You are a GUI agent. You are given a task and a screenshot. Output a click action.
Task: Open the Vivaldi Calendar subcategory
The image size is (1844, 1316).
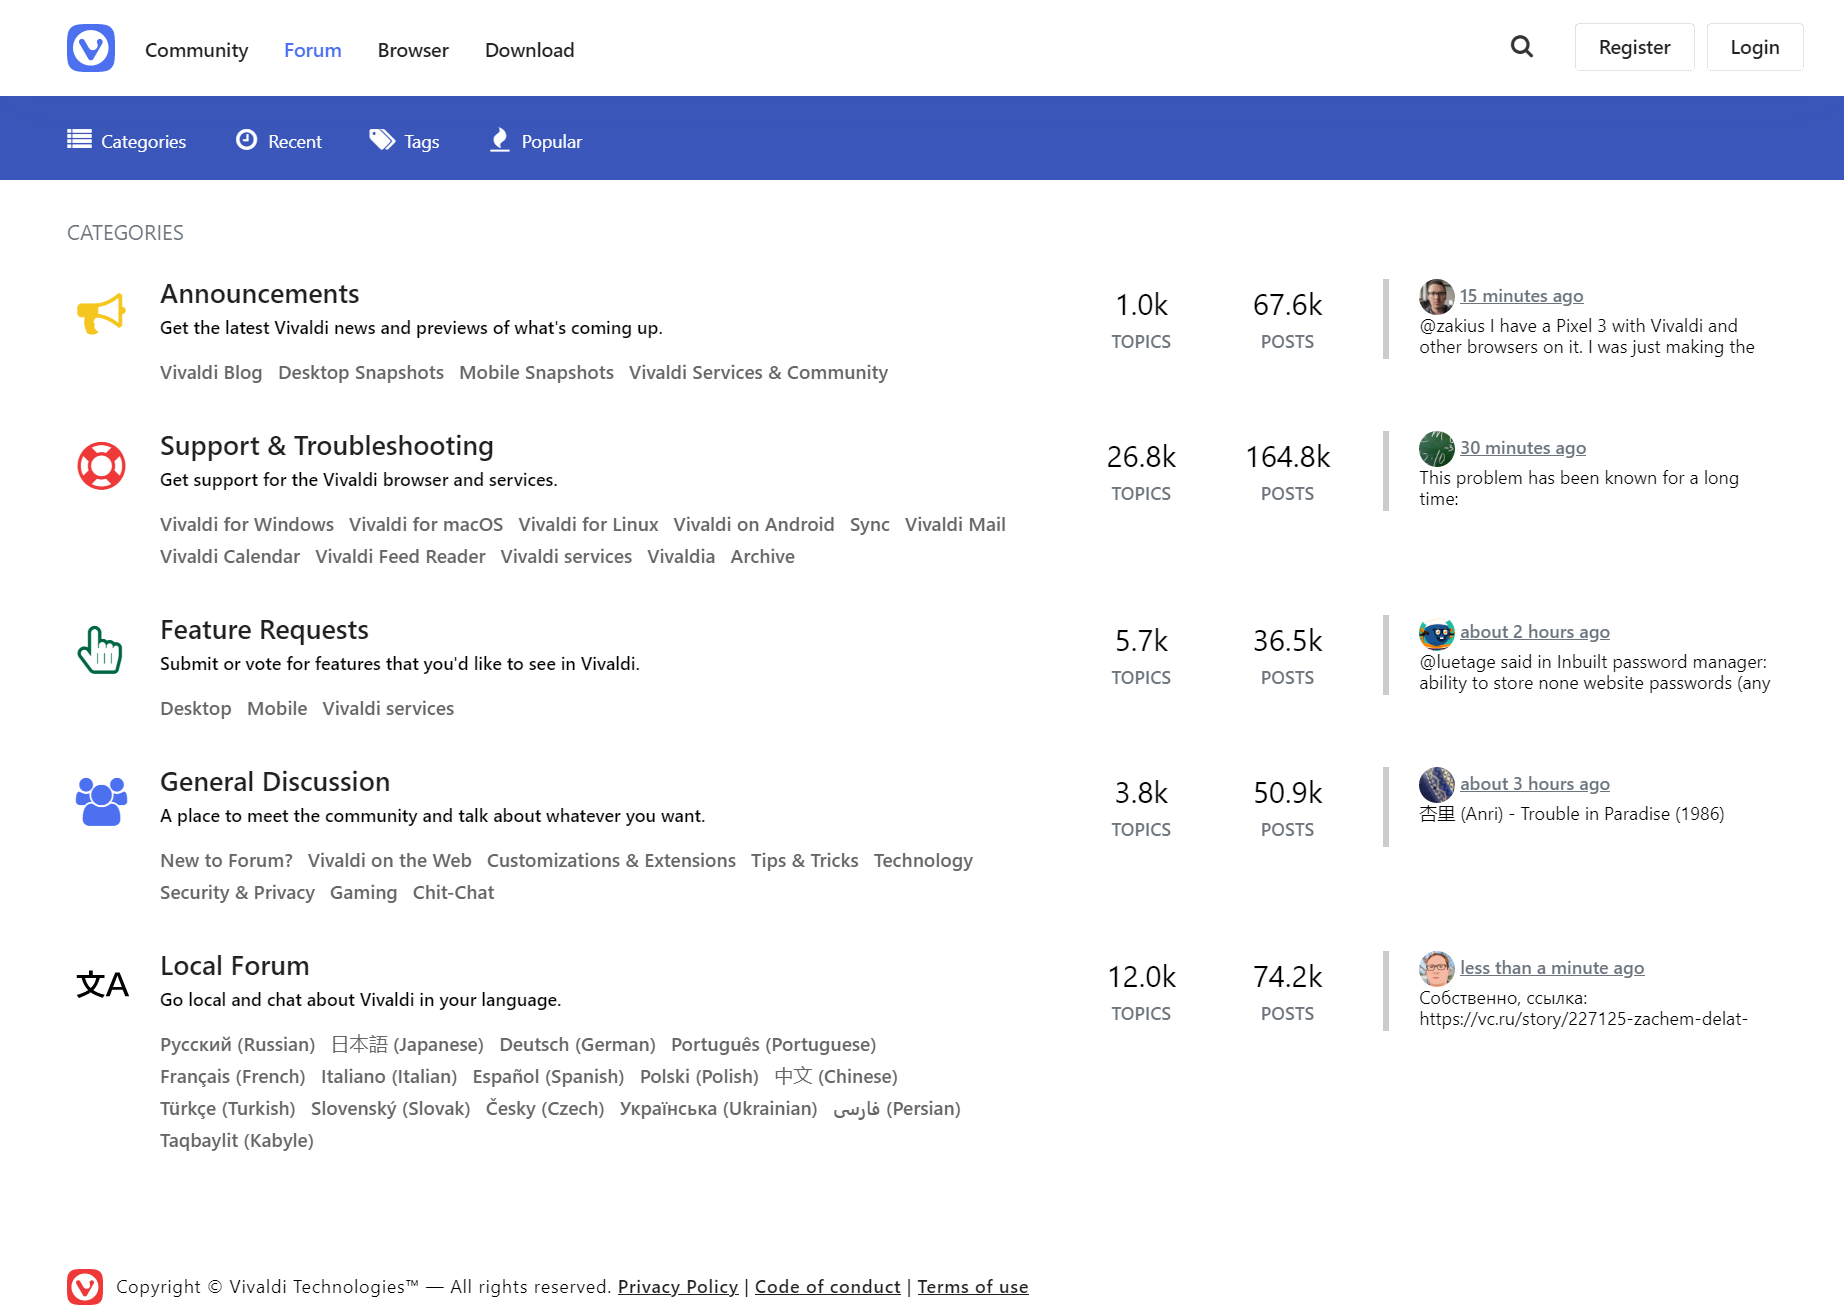coord(230,557)
